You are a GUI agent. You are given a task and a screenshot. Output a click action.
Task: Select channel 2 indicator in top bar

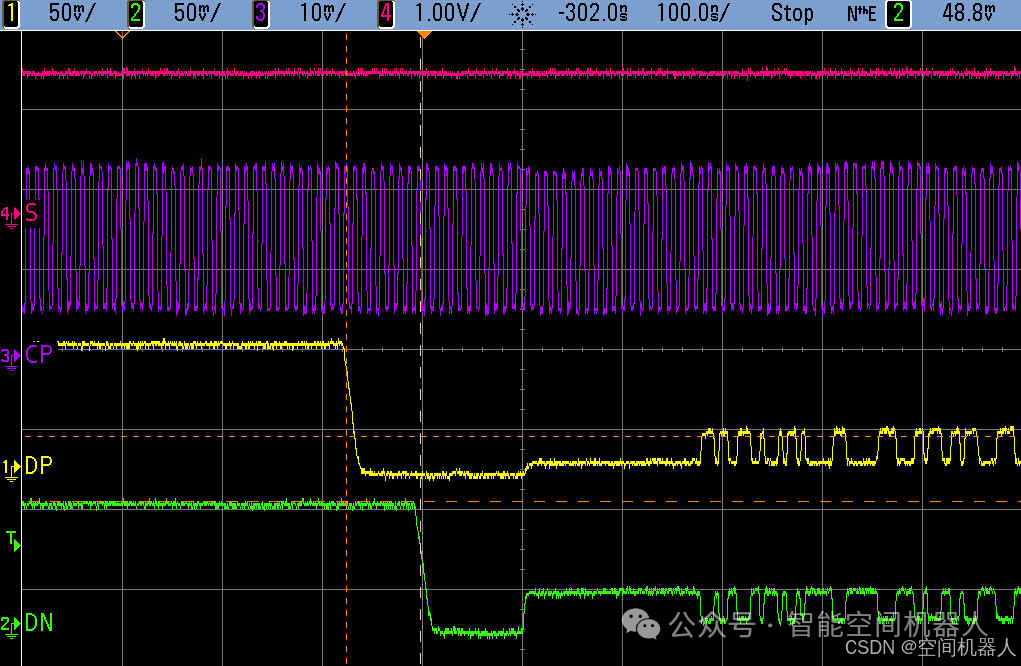pos(135,14)
